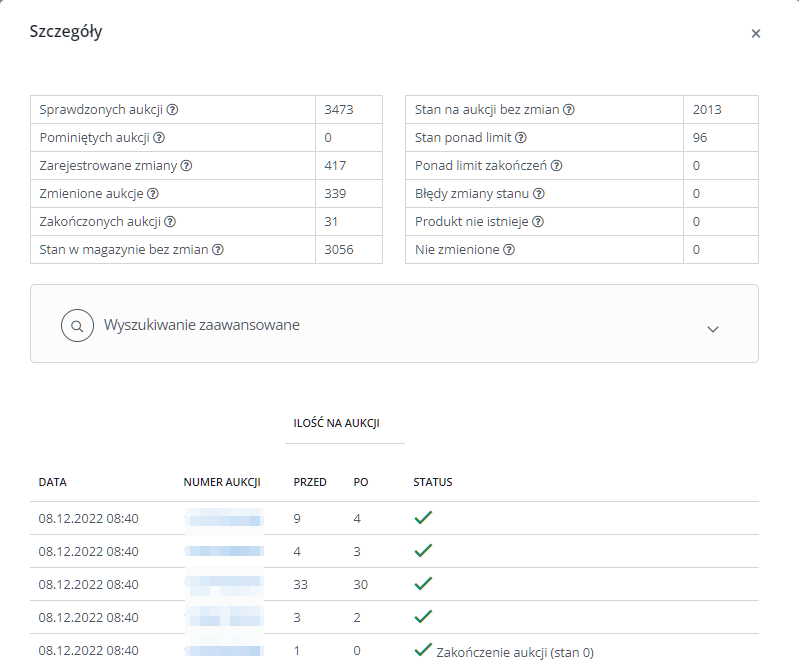Click help icon beside Pominiętych aukcji
The image size is (799, 666).
coord(159,138)
